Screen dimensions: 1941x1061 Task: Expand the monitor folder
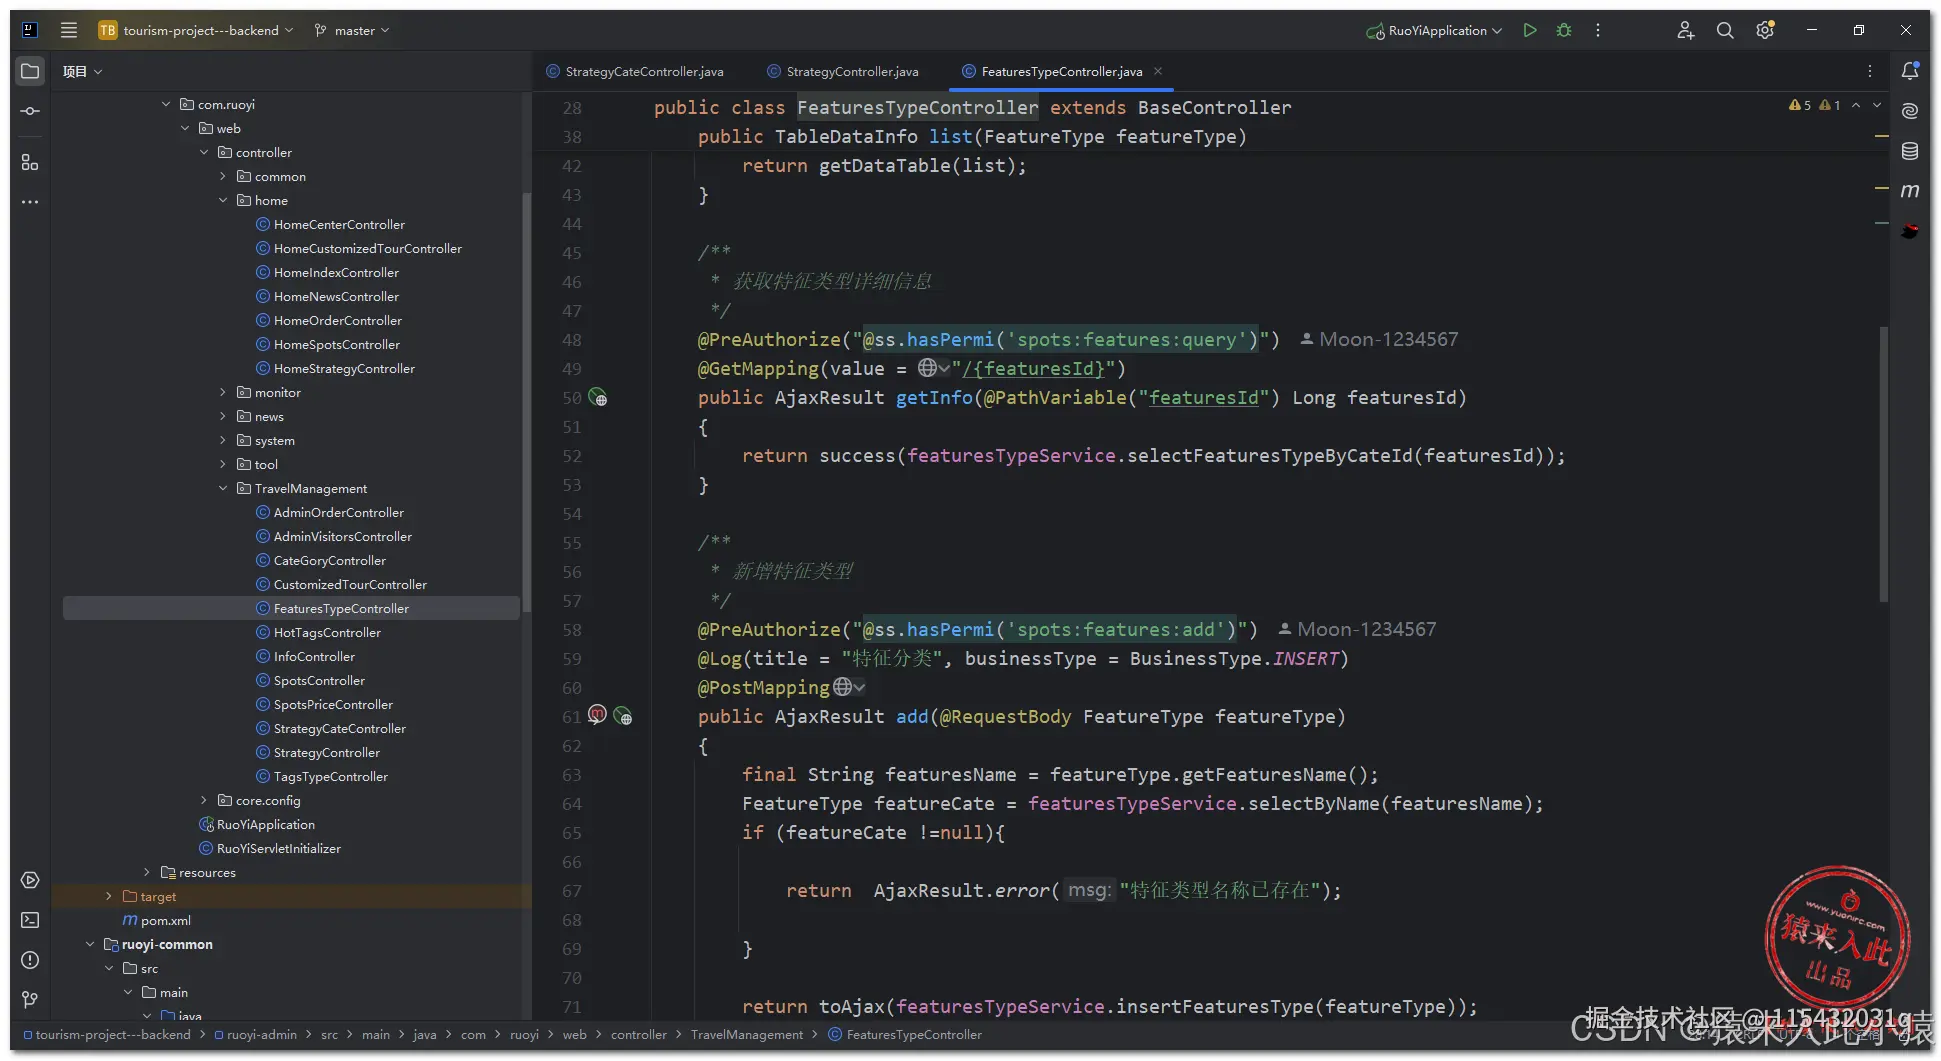223,392
